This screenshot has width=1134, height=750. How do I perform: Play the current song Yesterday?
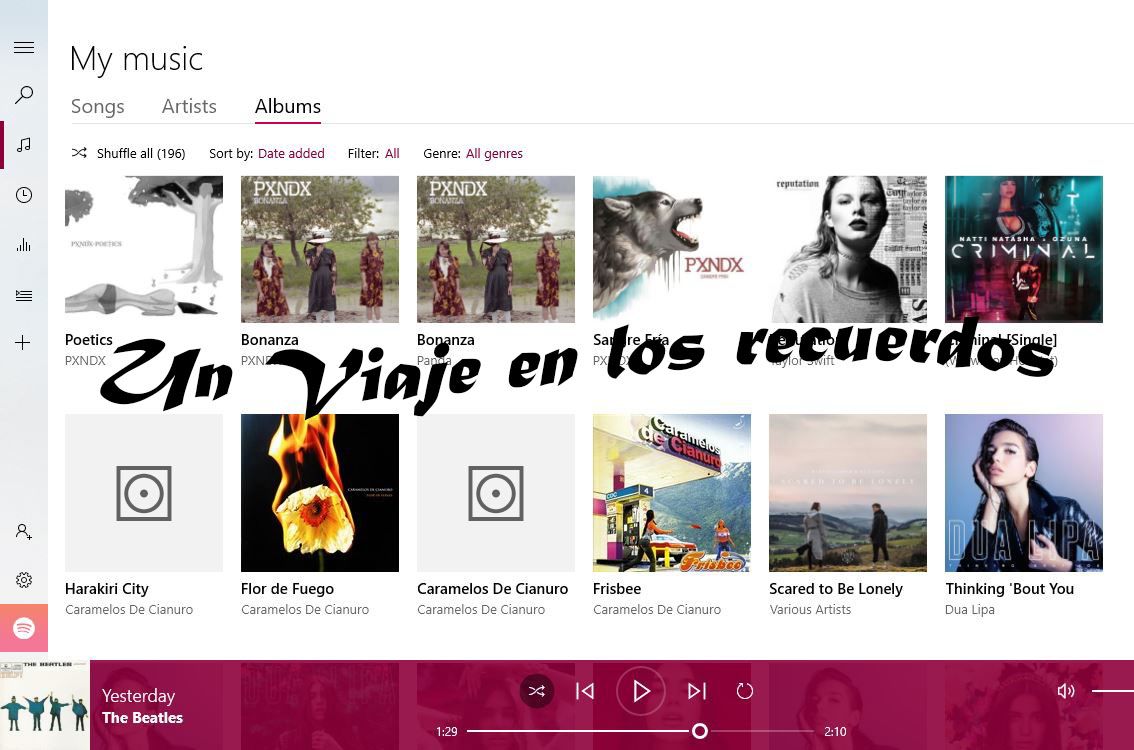[x=641, y=691]
